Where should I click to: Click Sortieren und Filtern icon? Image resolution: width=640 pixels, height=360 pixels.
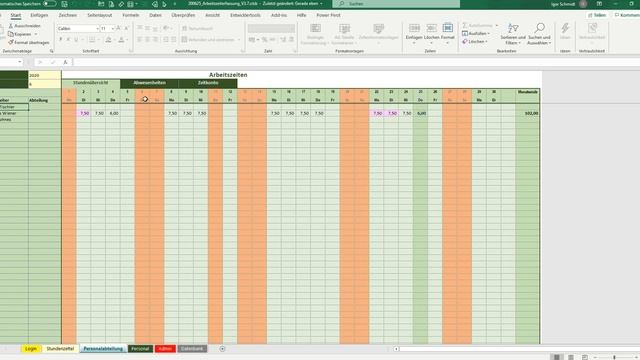513,28
